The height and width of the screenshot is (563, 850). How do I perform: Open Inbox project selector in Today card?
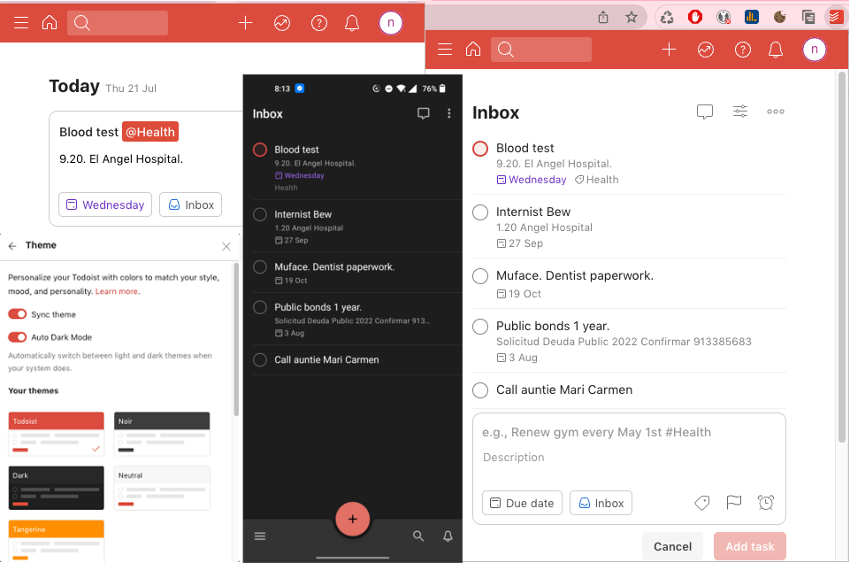[x=191, y=205]
